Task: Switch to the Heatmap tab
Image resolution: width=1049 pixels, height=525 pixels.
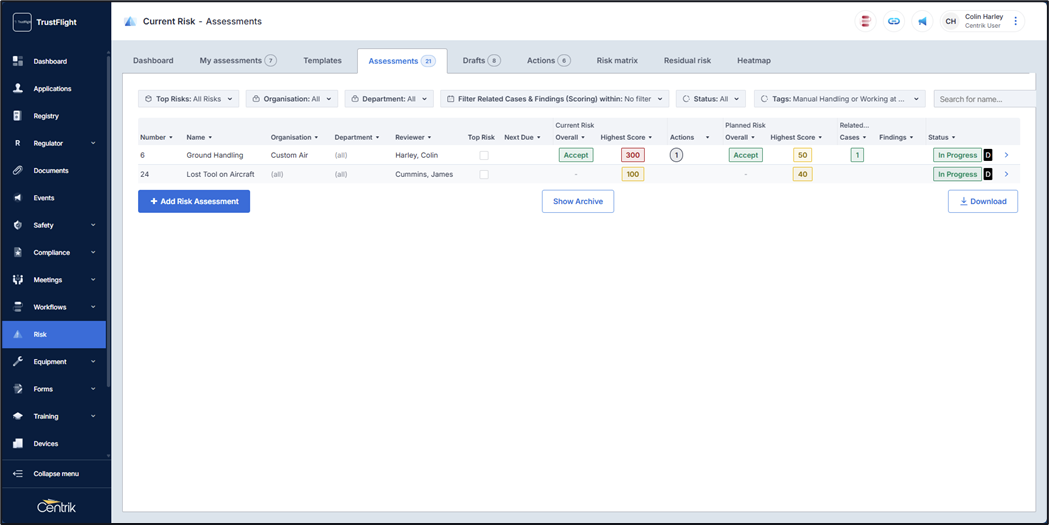Action: [753, 61]
